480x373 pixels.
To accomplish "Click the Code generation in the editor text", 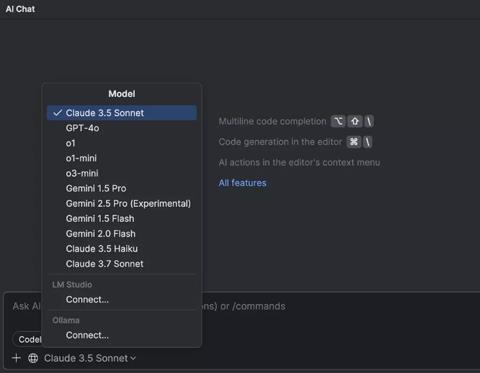I will click(280, 142).
